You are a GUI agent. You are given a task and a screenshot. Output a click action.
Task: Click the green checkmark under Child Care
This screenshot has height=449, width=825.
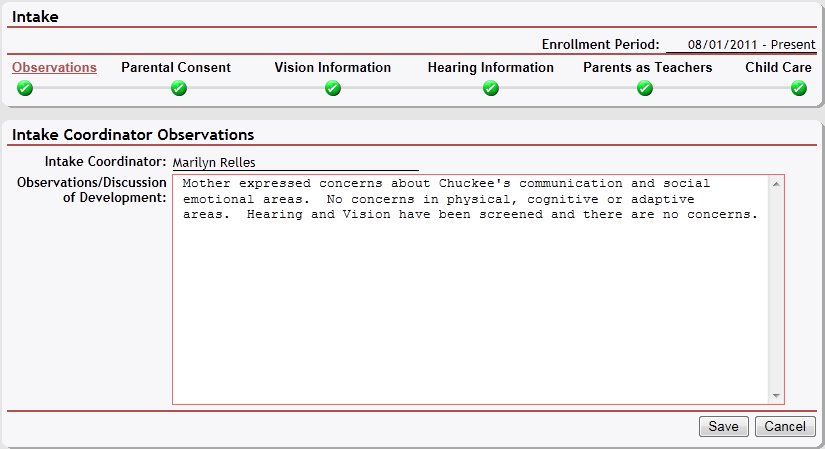799,88
